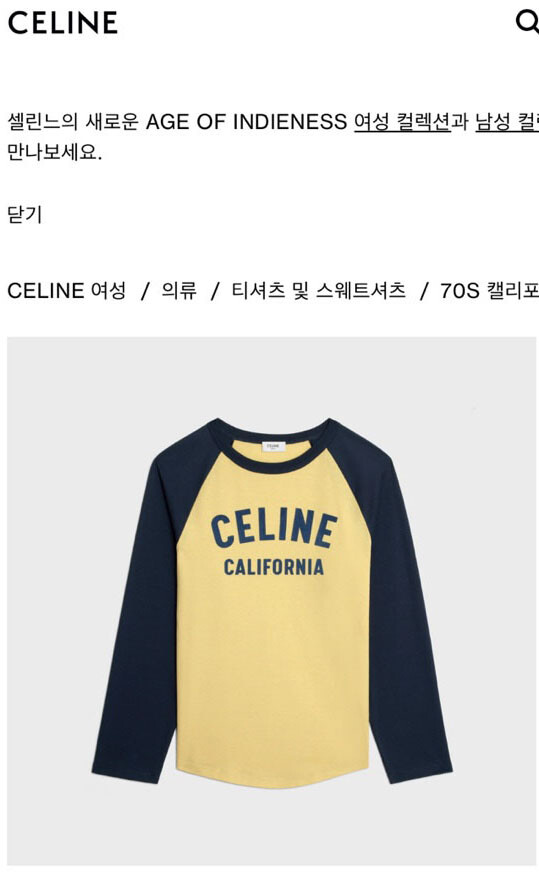Click the CELINE print on the shirt

pyautogui.click(x=274, y=527)
